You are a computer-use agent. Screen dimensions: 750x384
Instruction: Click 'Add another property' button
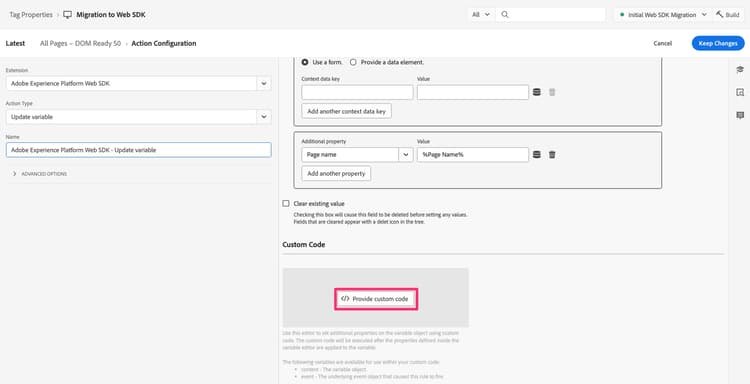coord(336,174)
